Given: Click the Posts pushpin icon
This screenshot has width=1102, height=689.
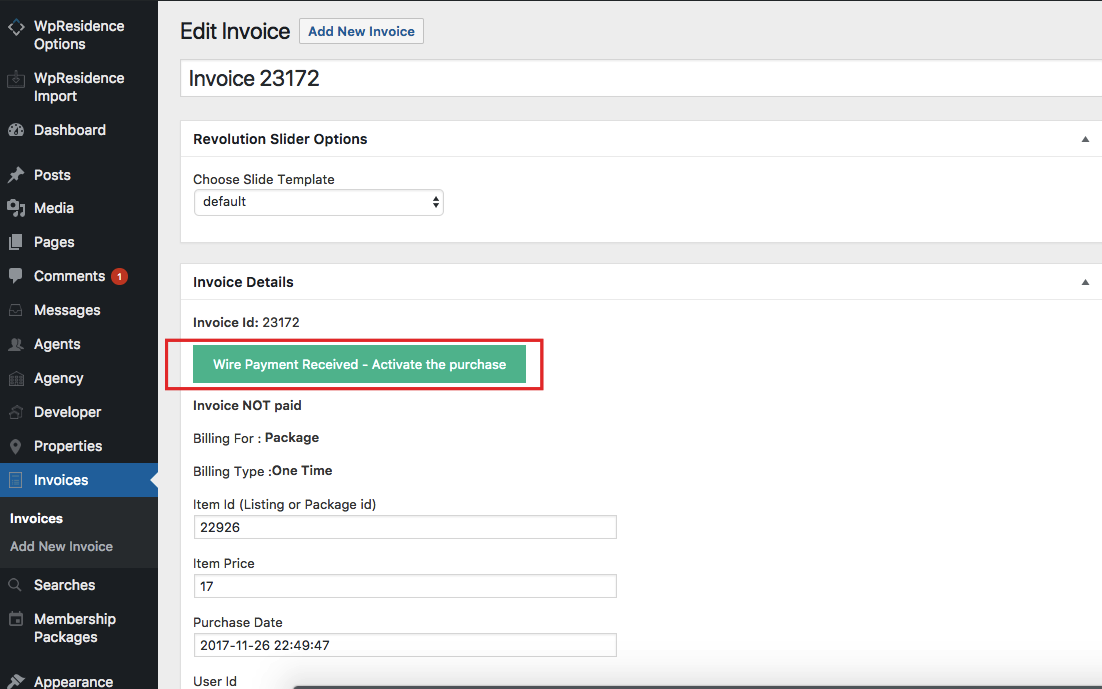Looking at the screenshot, I should [16, 175].
